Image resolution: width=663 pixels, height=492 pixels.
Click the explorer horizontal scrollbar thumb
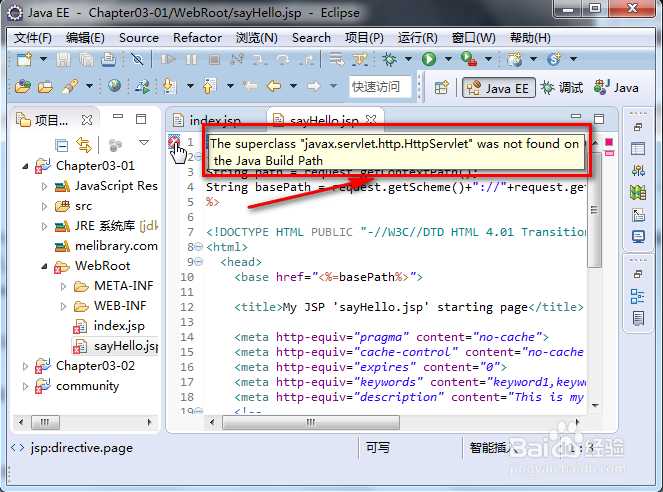[x=45, y=422]
